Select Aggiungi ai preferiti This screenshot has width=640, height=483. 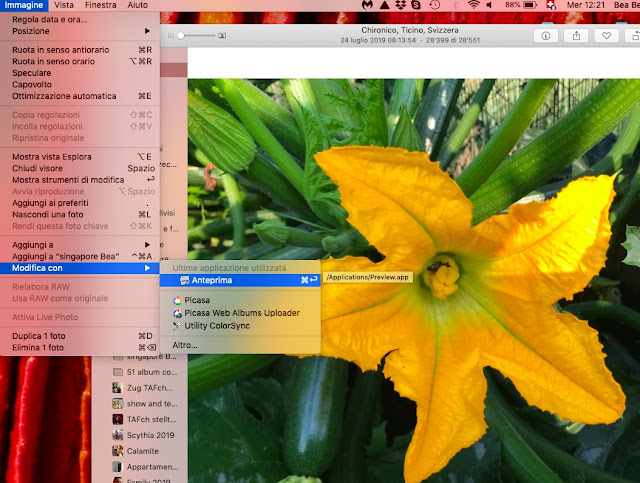click(80, 203)
